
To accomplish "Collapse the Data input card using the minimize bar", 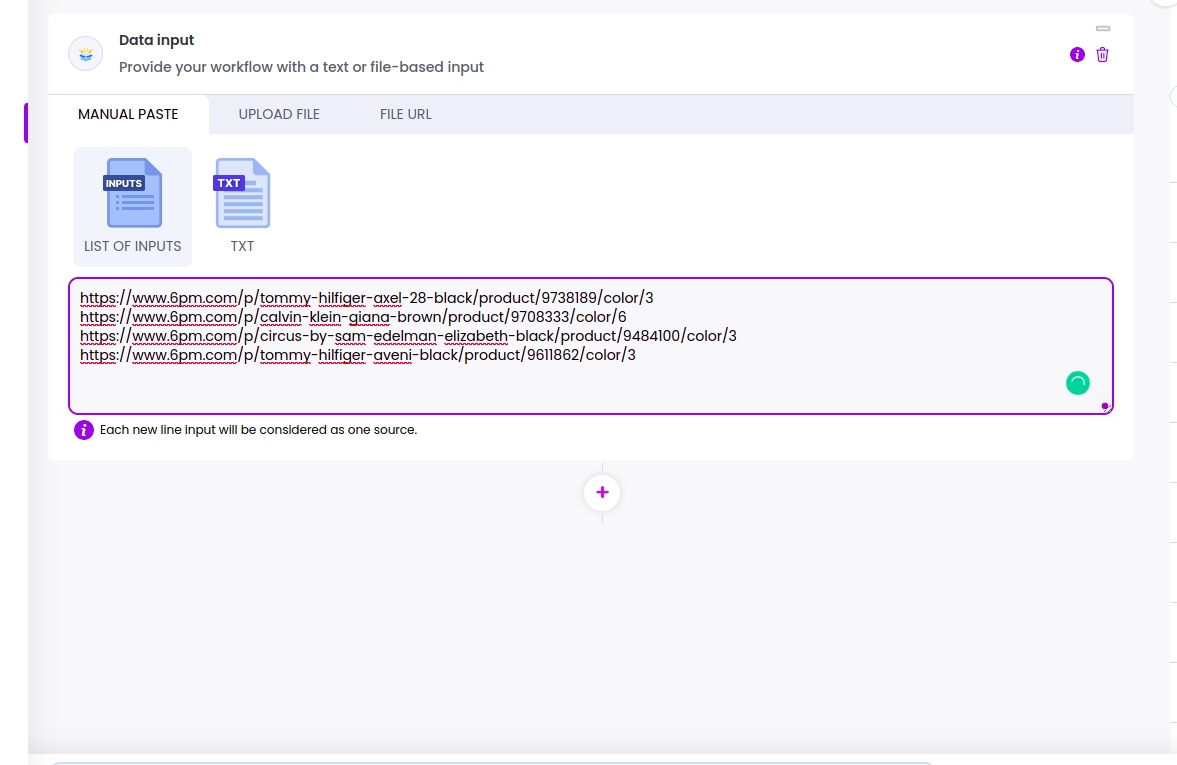I will pyautogui.click(x=1103, y=28).
